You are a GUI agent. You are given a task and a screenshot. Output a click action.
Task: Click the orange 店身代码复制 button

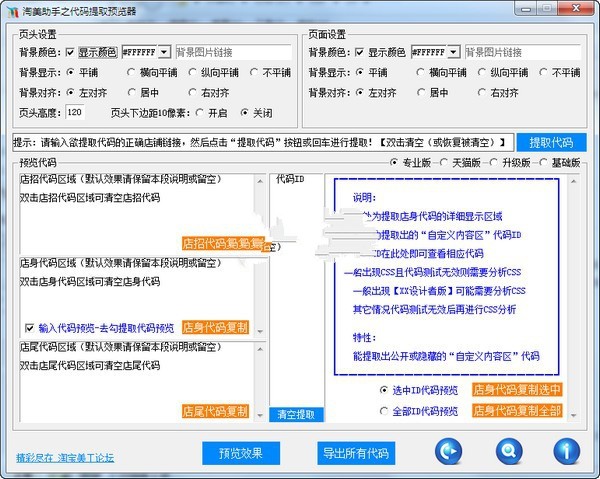pos(215,327)
